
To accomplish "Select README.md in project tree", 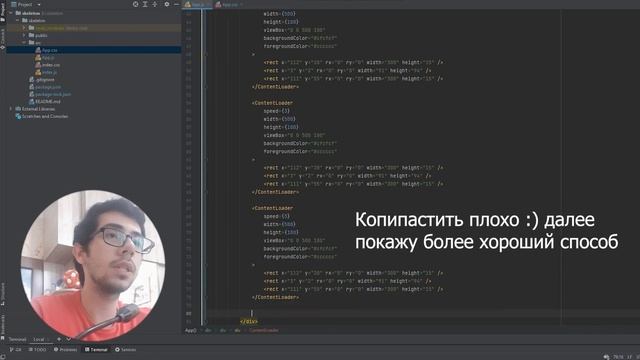I will click(x=47, y=102).
